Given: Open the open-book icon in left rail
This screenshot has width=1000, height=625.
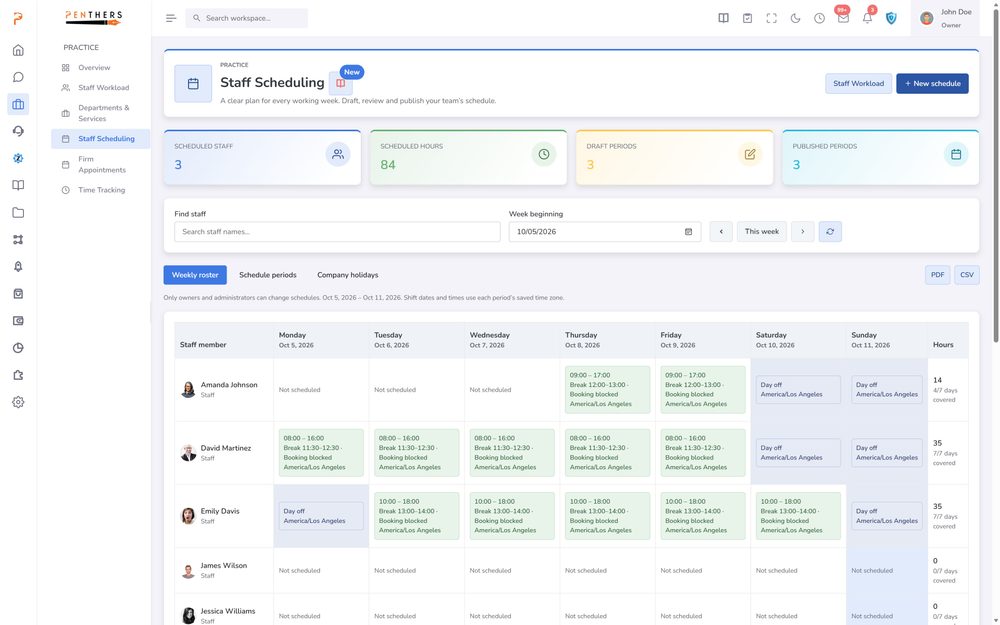Looking at the screenshot, I should click(x=18, y=185).
